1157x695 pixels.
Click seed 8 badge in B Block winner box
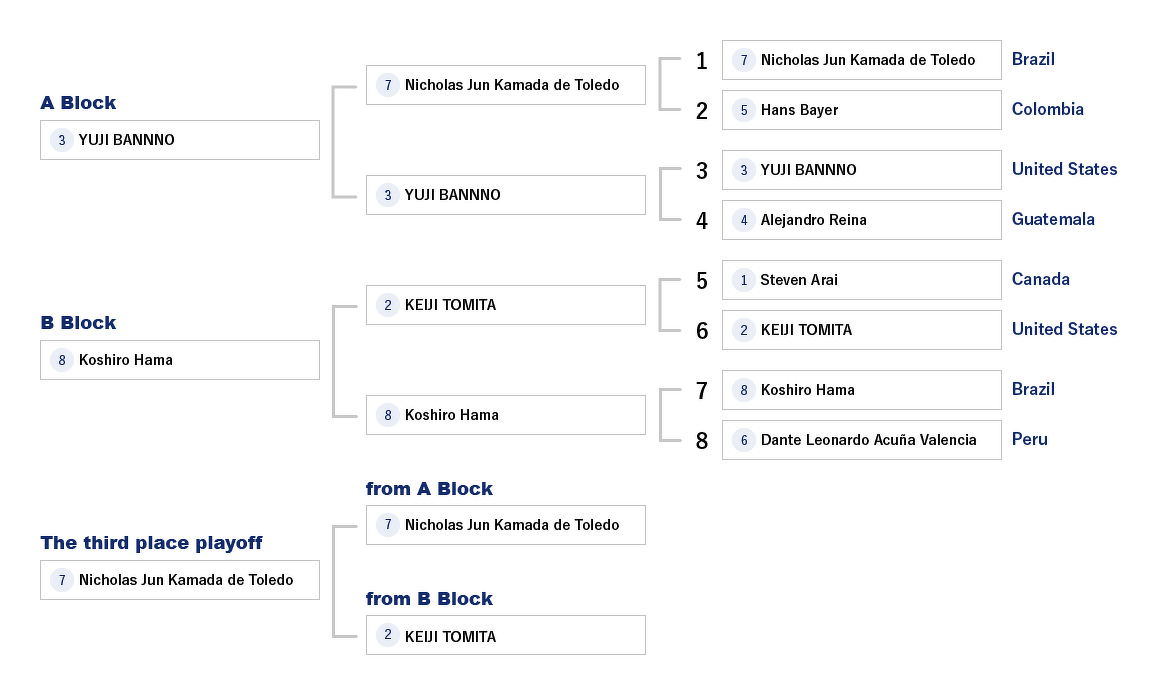pyautogui.click(x=62, y=360)
